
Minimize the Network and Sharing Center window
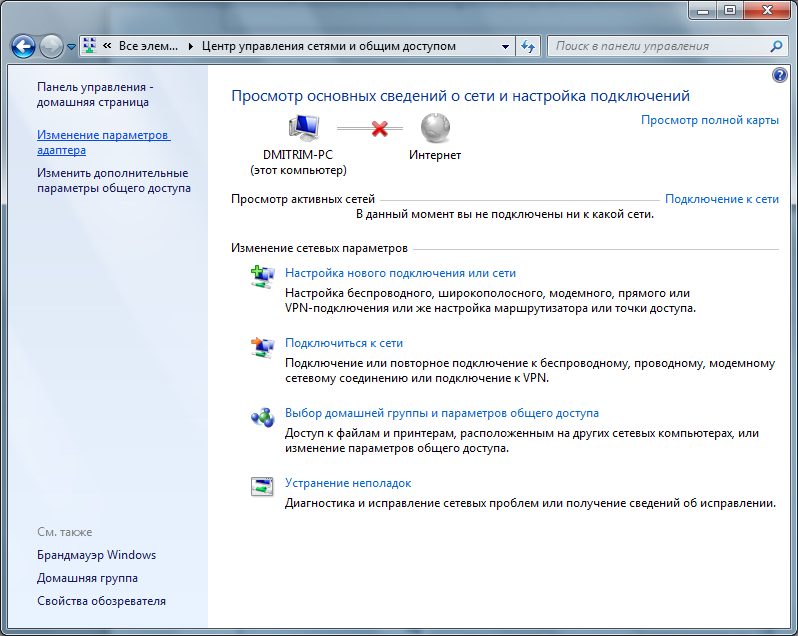pos(703,10)
